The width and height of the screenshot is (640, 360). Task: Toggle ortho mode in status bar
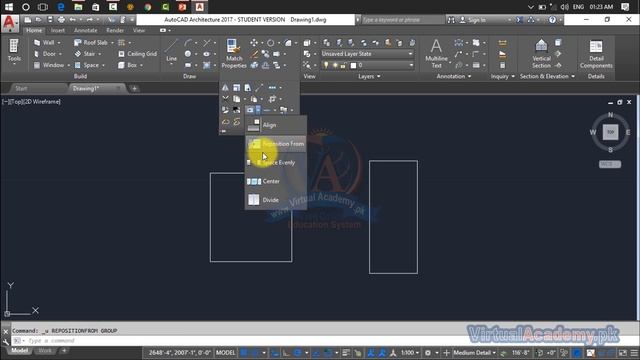point(286,353)
